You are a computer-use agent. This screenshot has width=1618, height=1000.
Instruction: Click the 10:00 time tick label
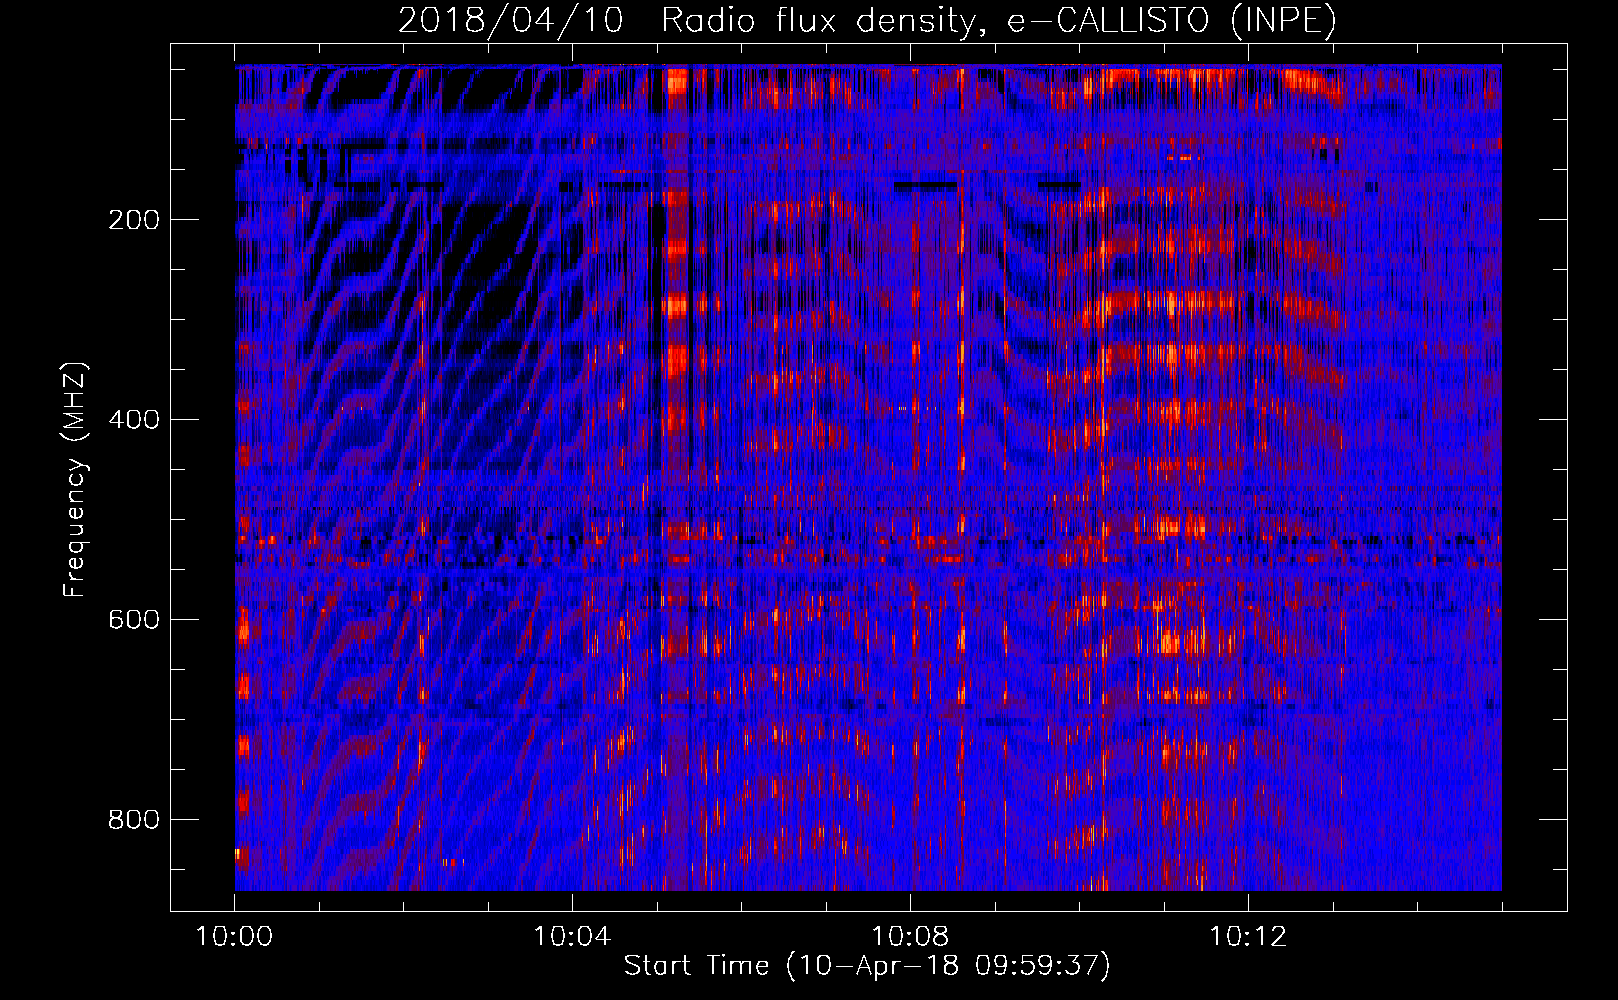tap(234, 937)
